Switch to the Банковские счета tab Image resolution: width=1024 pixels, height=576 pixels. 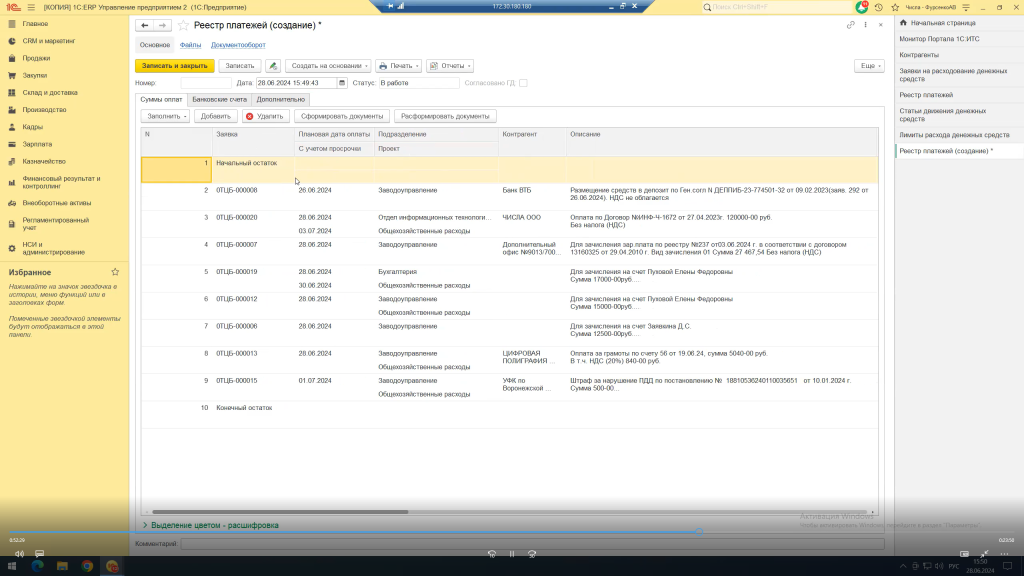point(219,100)
